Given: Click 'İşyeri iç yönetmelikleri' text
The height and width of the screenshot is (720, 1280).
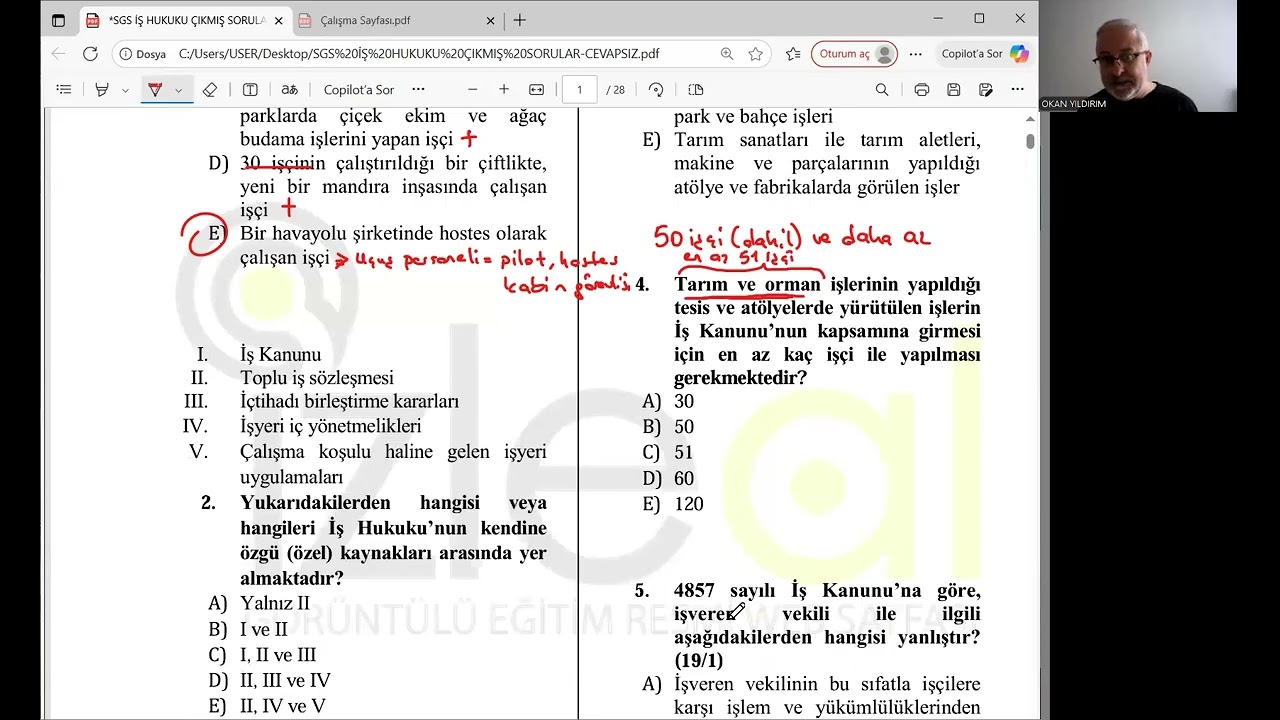Looking at the screenshot, I should tap(331, 426).
